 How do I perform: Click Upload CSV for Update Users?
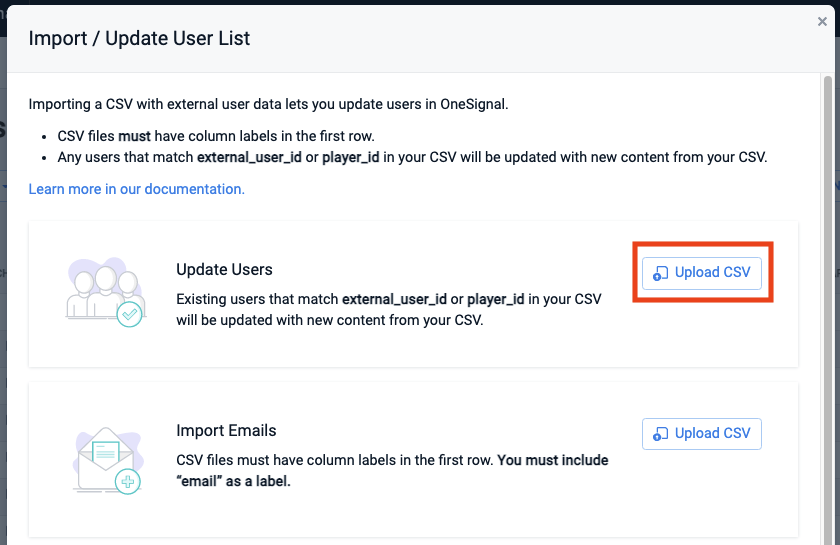[x=702, y=273]
